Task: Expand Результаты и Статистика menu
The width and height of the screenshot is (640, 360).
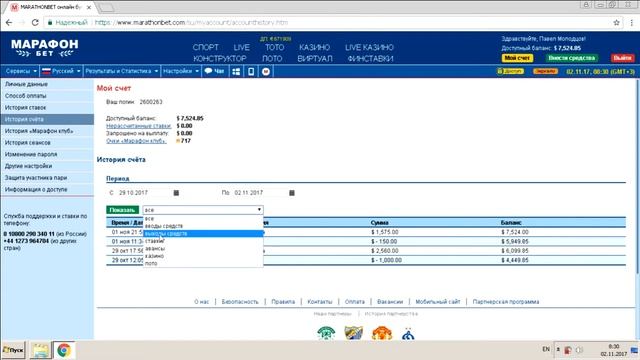Action: (121, 71)
